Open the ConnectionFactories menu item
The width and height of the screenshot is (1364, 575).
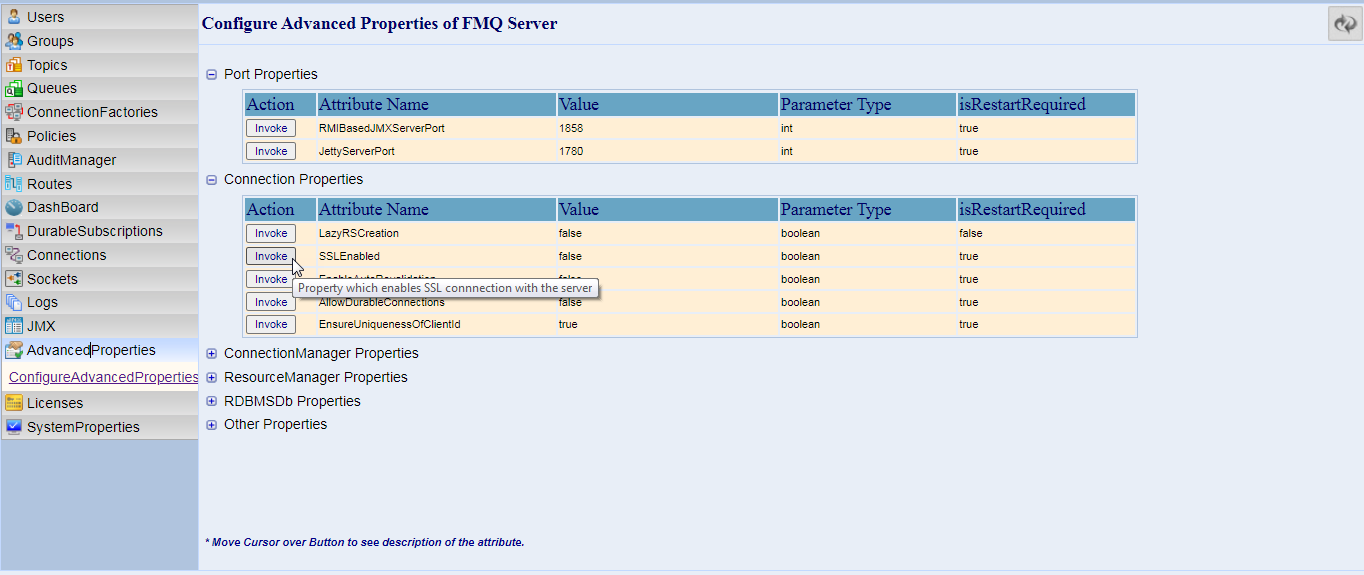(x=100, y=112)
